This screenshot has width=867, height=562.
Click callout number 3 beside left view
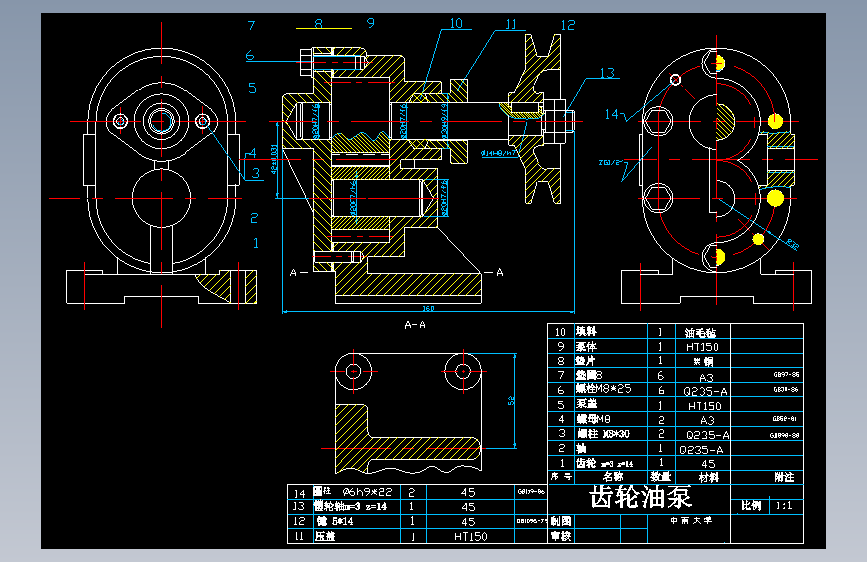[x=255, y=173]
